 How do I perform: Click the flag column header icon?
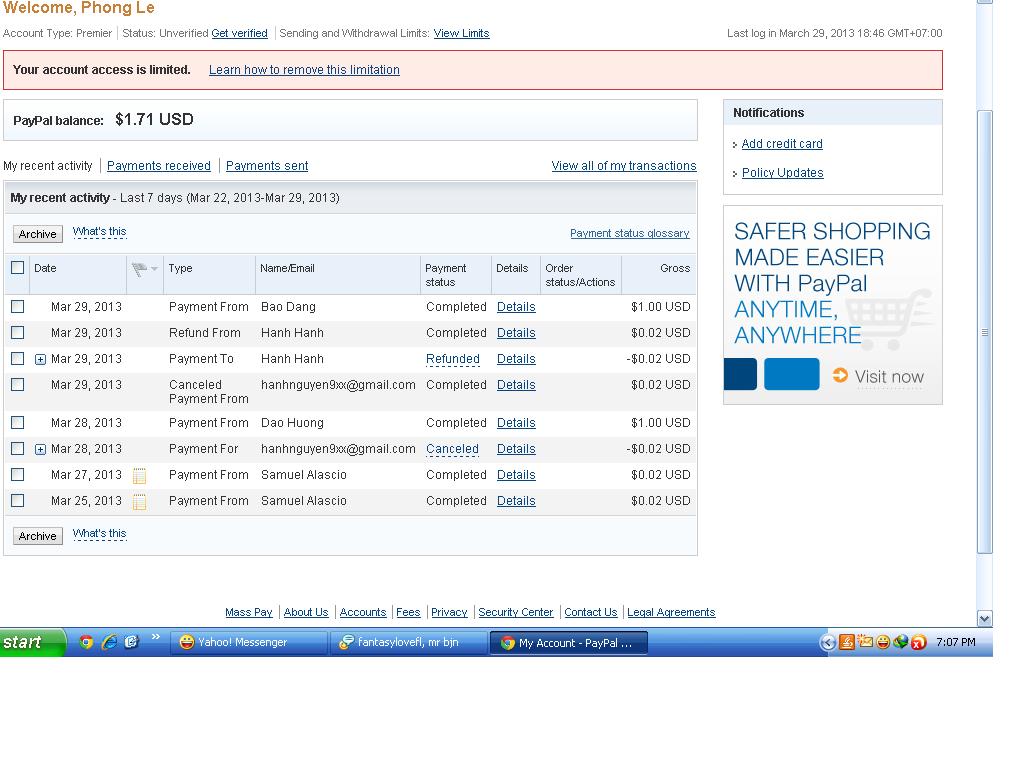[139, 269]
